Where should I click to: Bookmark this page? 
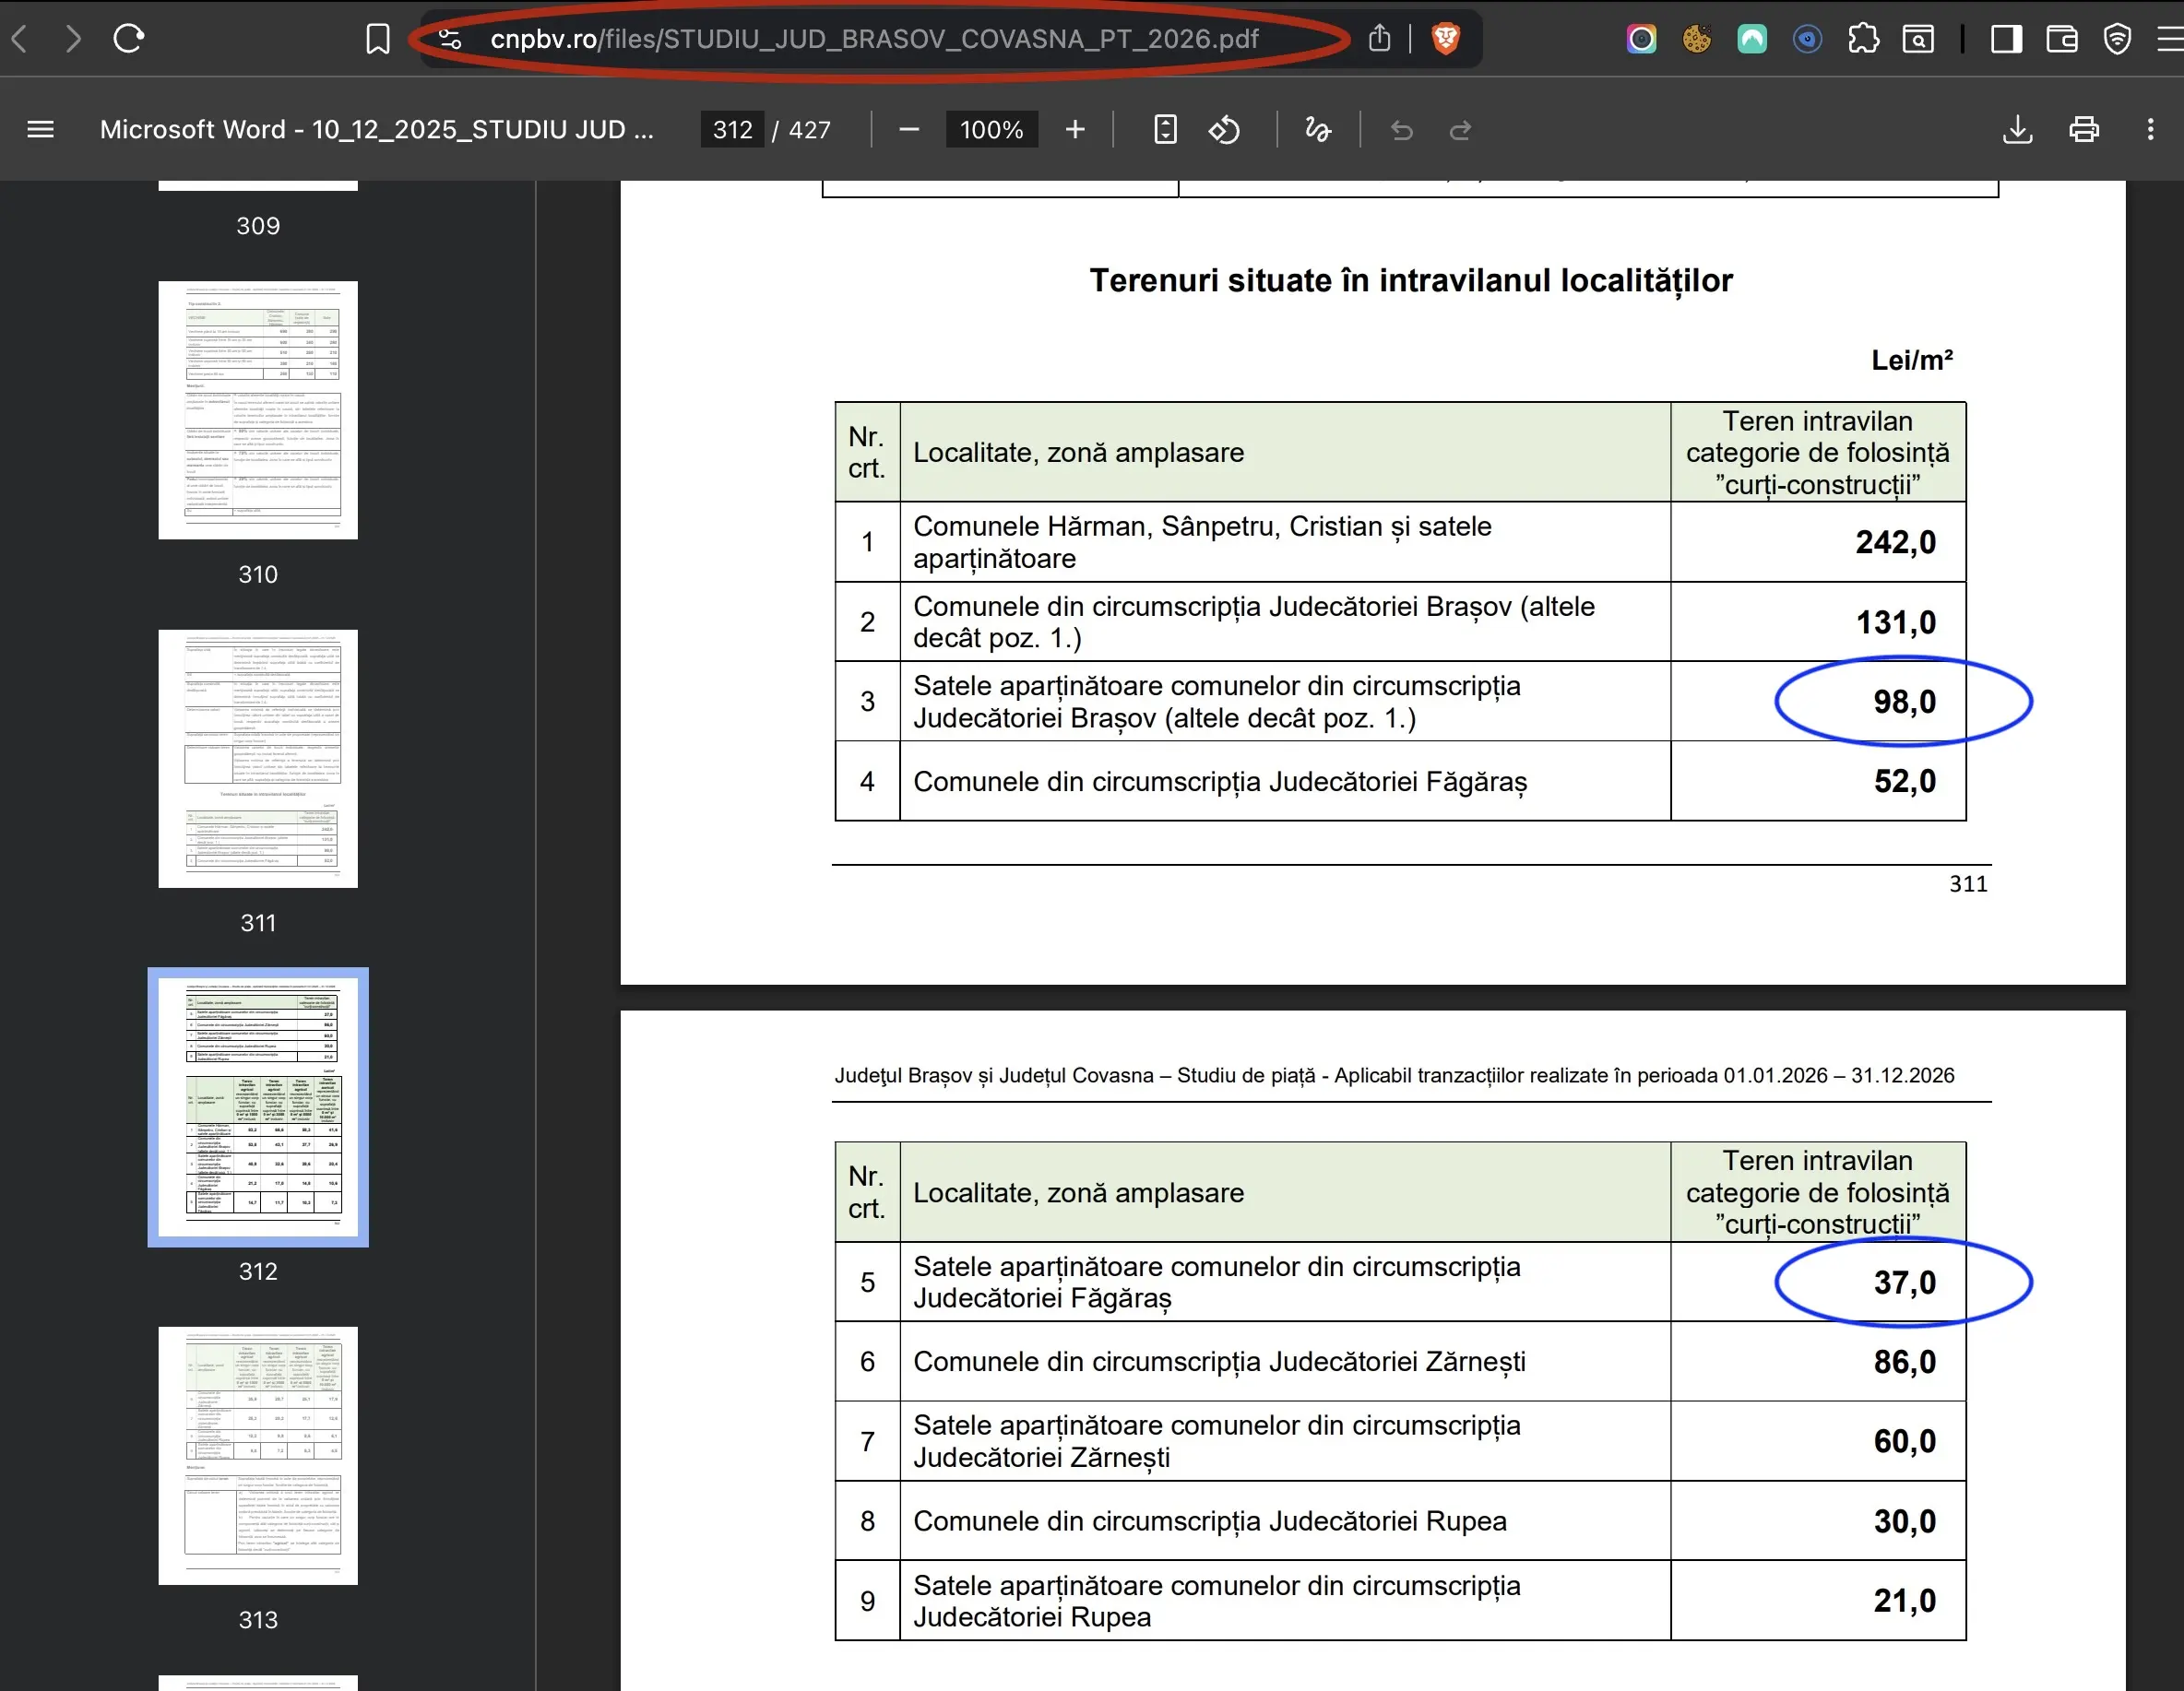[x=377, y=39]
